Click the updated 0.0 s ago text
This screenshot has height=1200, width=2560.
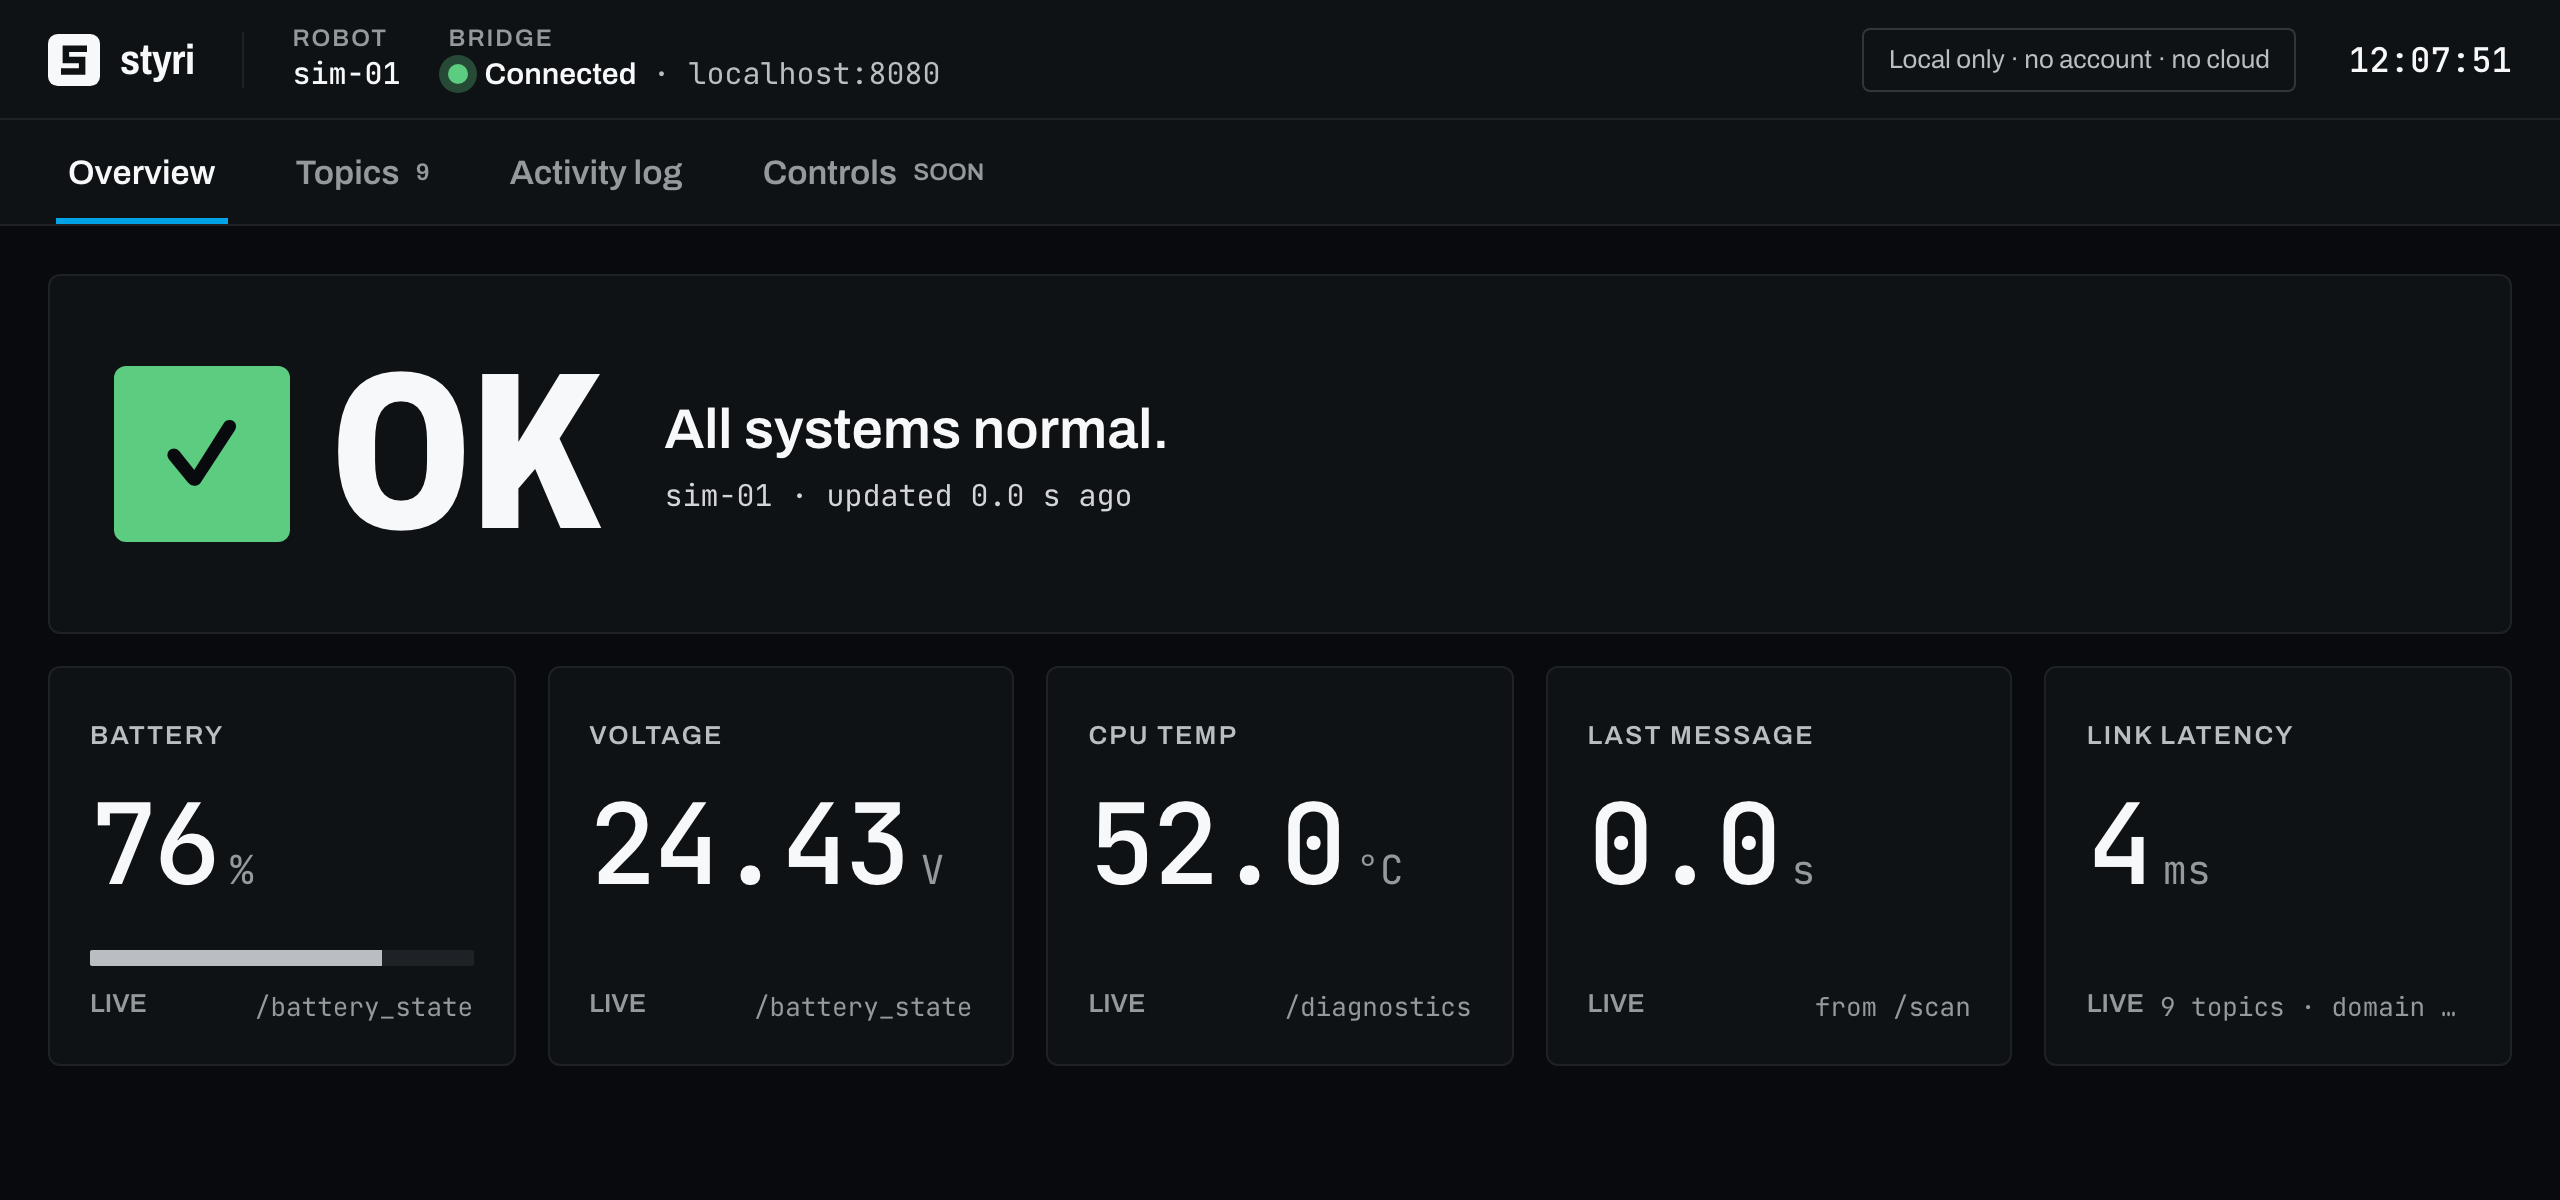[979, 496]
